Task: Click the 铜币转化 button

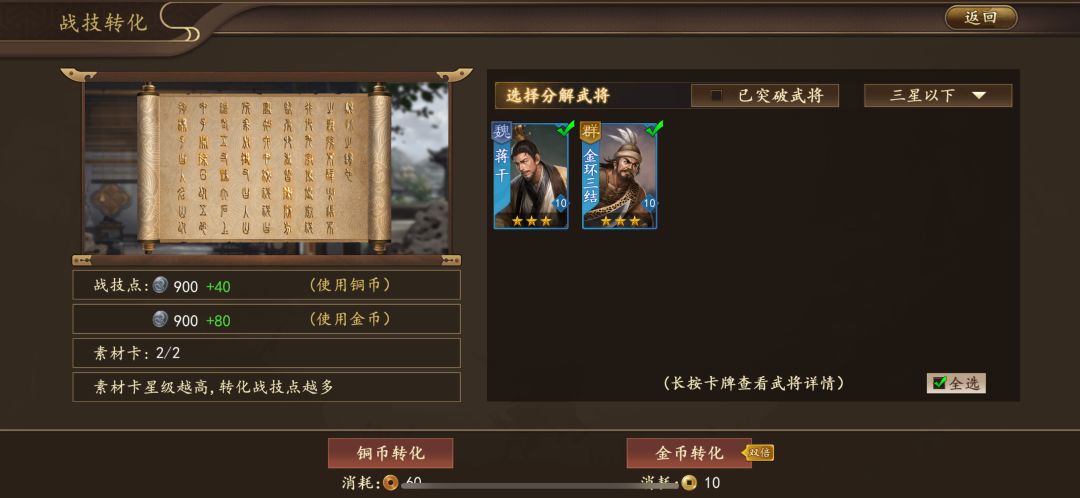Action: [x=391, y=453]
